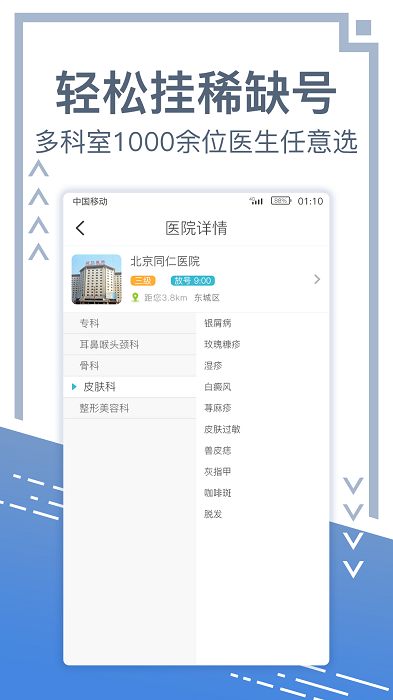The width and height of the screenshot is (393, 700).
Task: Select the 耳鼻喉头颈科 department
Action: pyautogui.click(x=130, y=345)
